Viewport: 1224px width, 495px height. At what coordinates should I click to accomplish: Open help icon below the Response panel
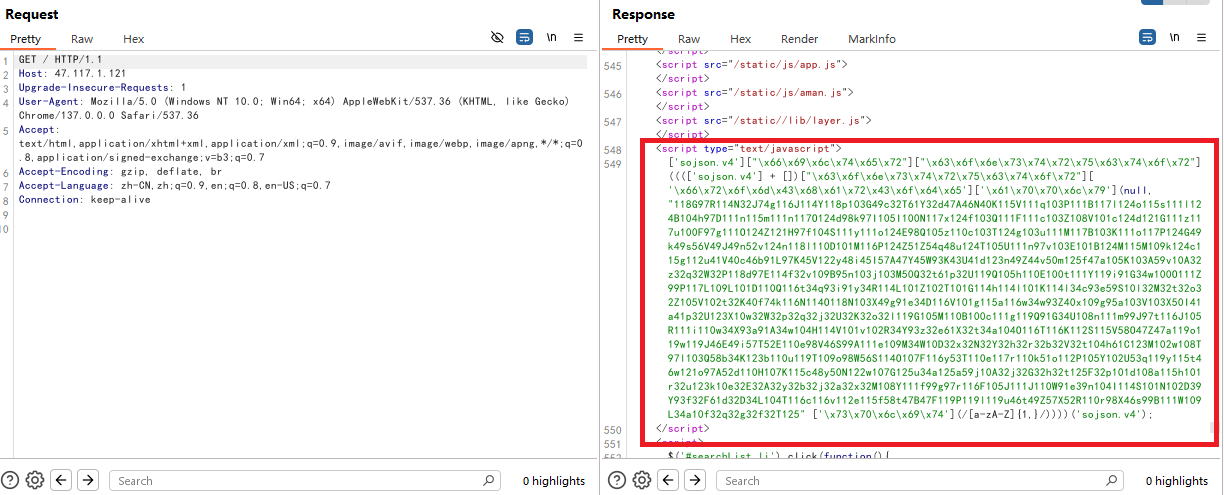coord(617,480)
